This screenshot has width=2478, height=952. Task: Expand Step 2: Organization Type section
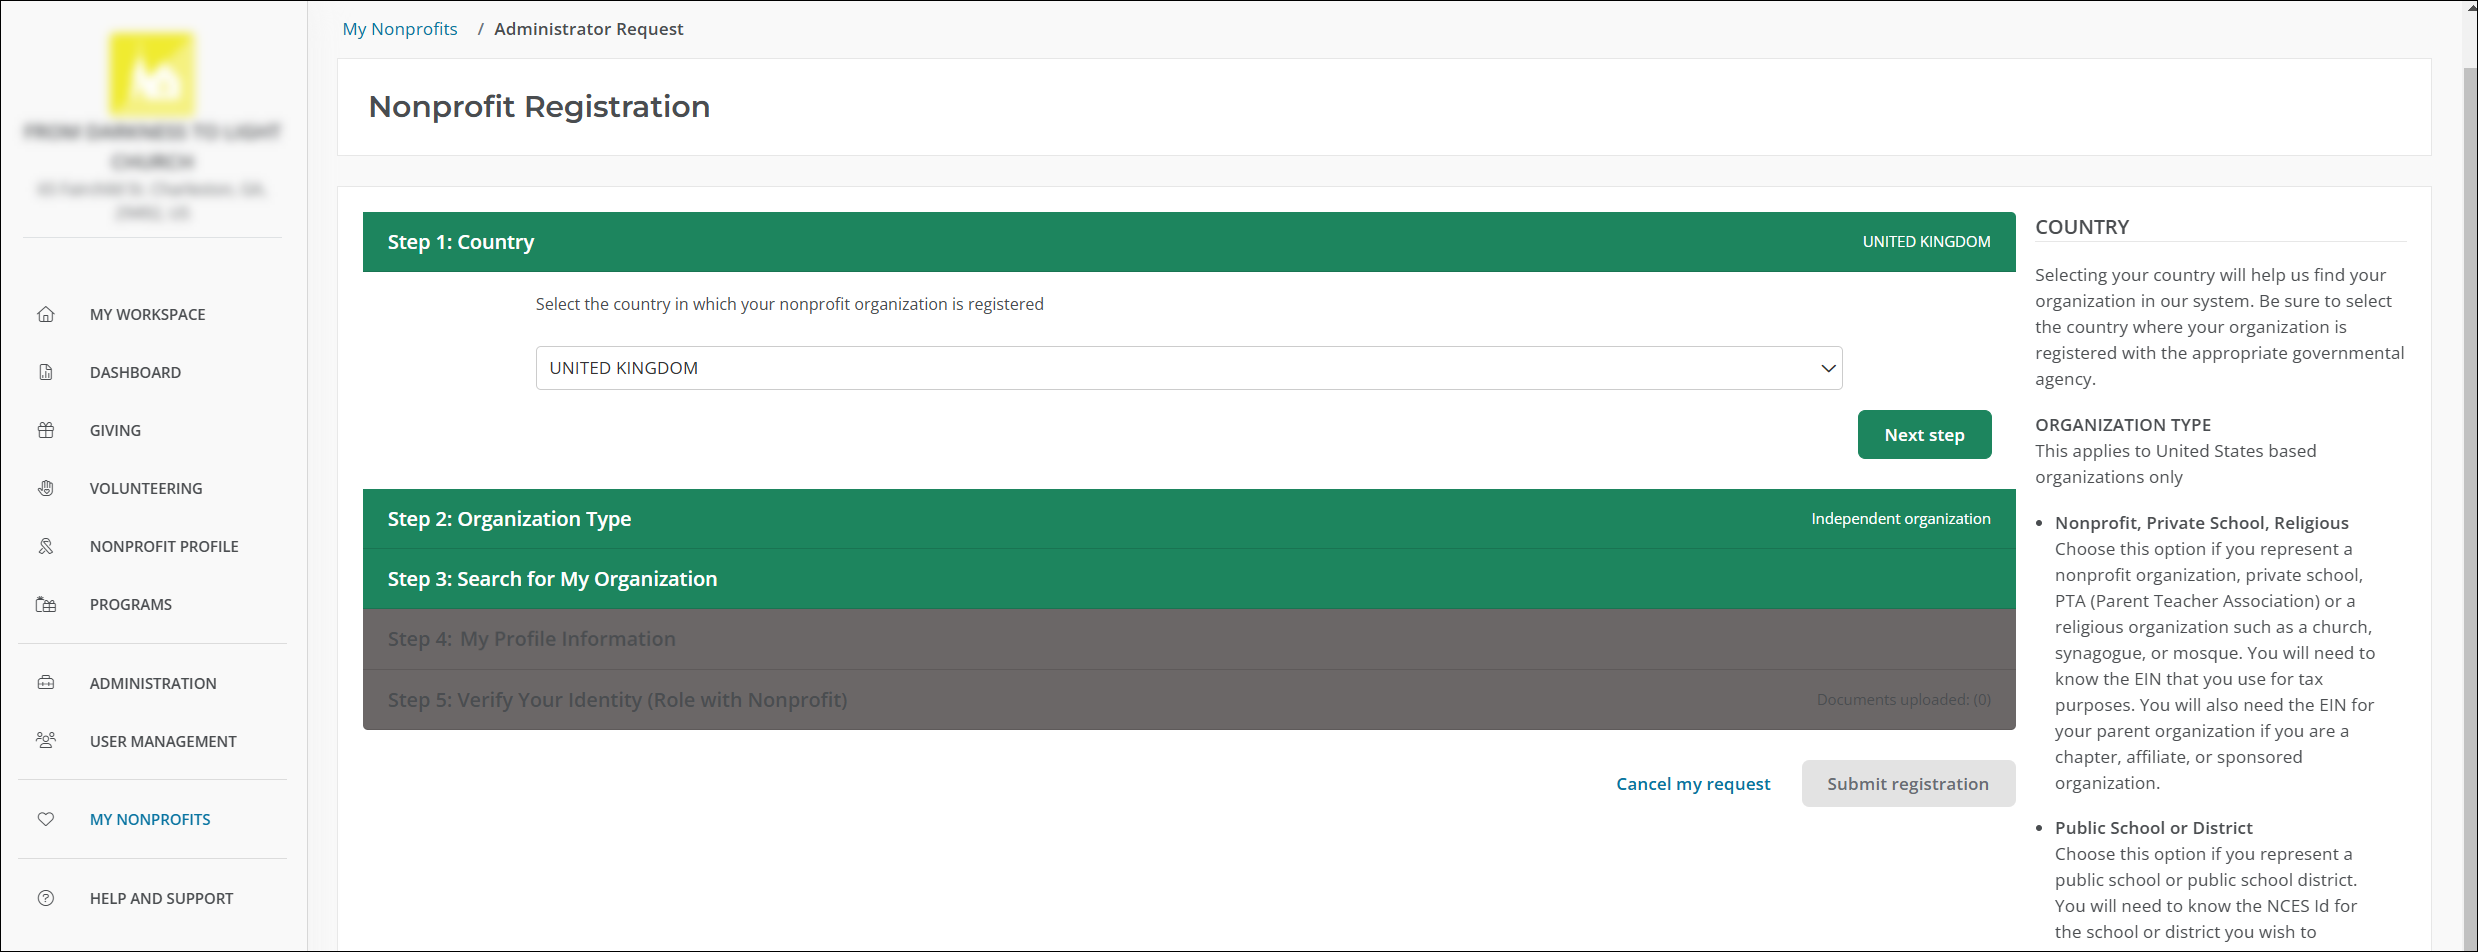[x=1188, y=519]
